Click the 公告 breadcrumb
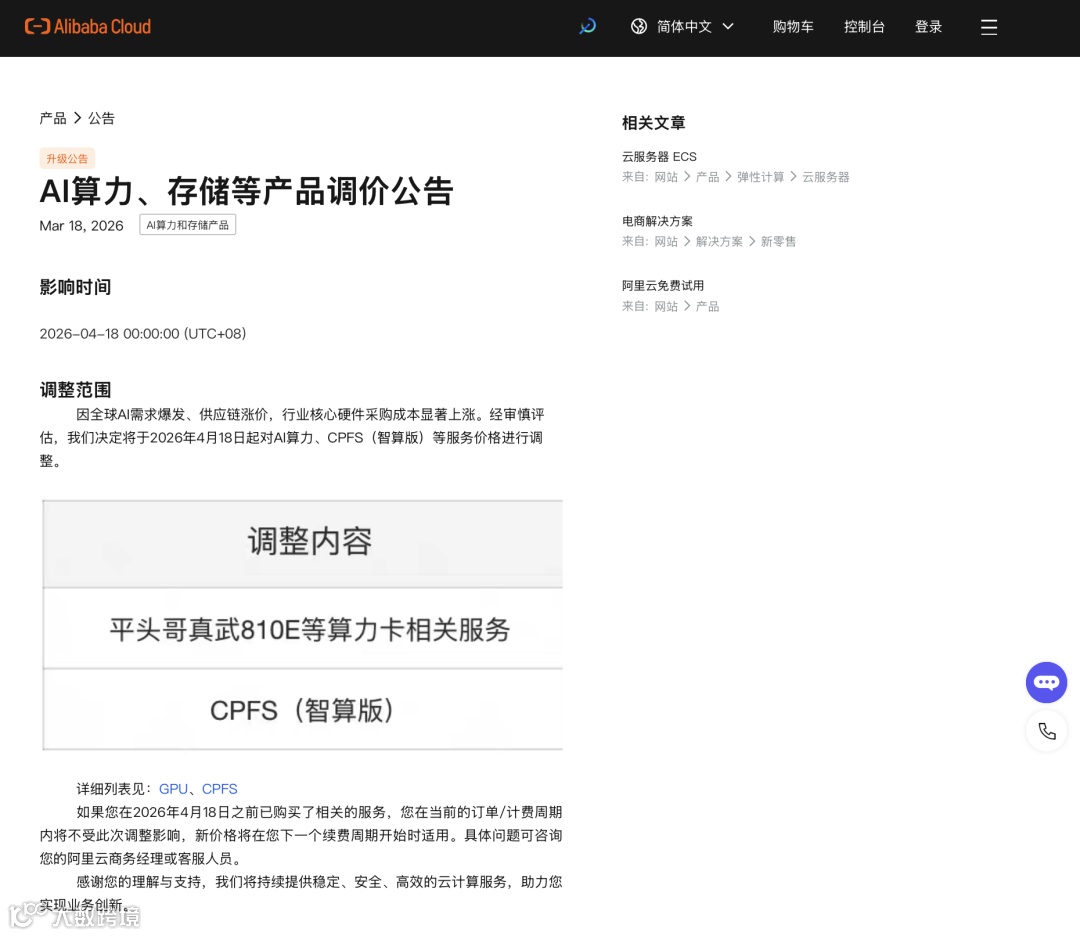The height and width of the screenshot is (936, 1080). tap(101, 118)
